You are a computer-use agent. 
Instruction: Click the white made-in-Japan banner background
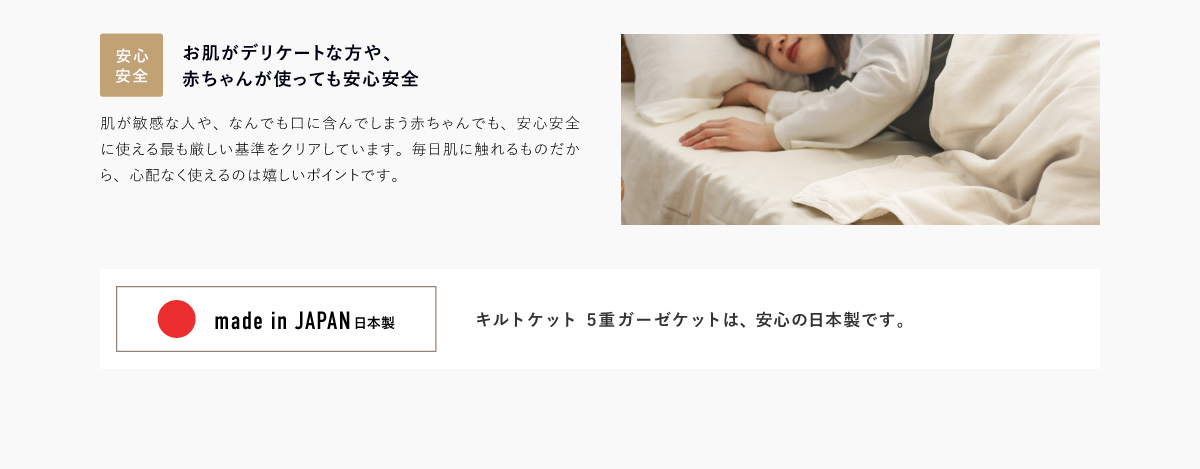pyautogui.click(x=600, y=319)
